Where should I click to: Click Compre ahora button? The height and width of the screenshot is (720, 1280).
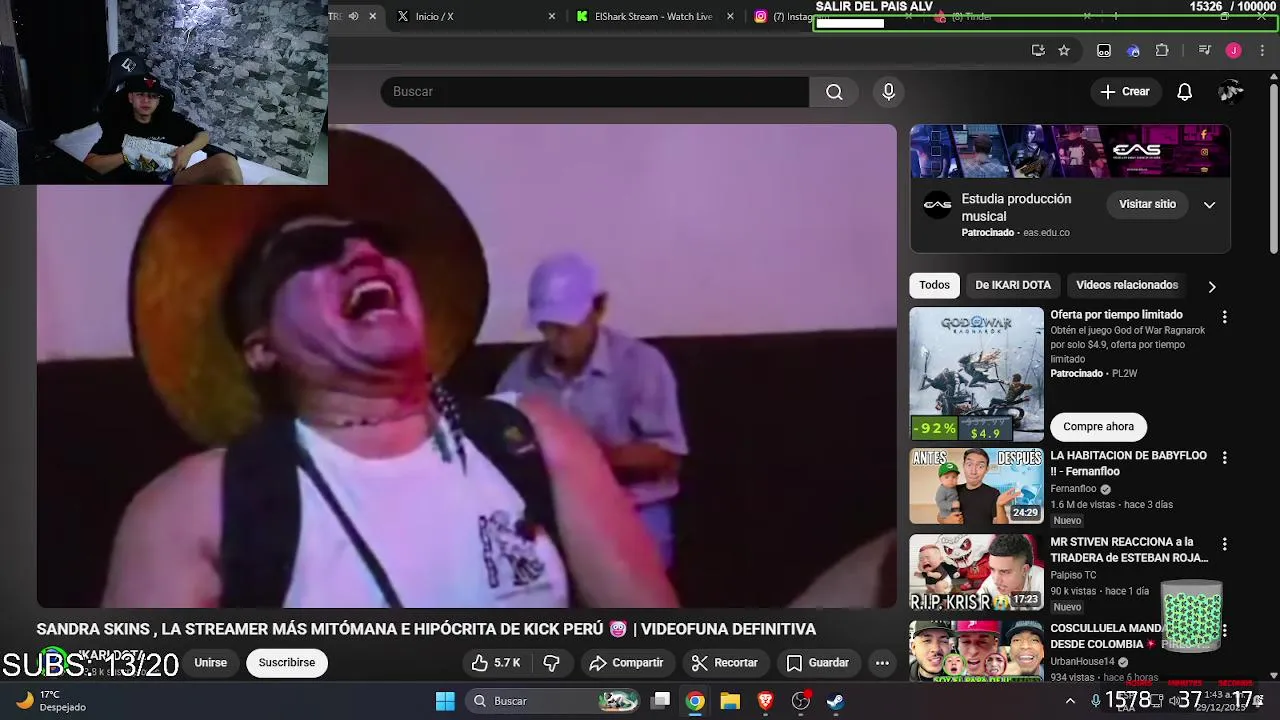(x=1098, y=426)
